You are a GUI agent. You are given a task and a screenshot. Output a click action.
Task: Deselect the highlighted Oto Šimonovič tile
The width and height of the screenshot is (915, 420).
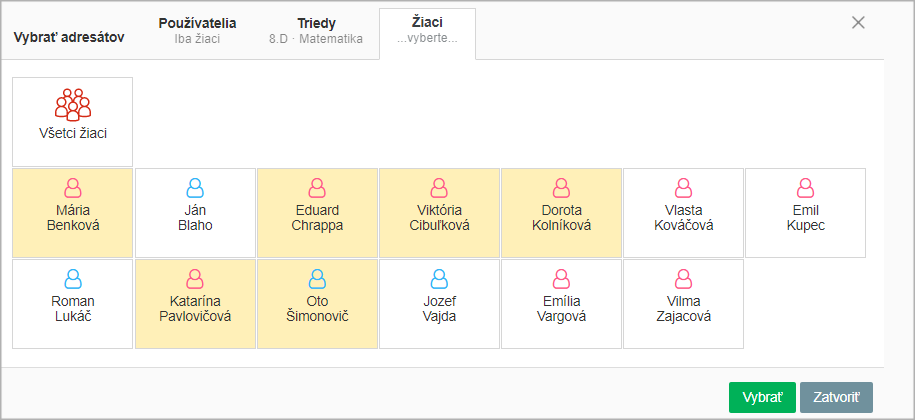click(317, 304)
